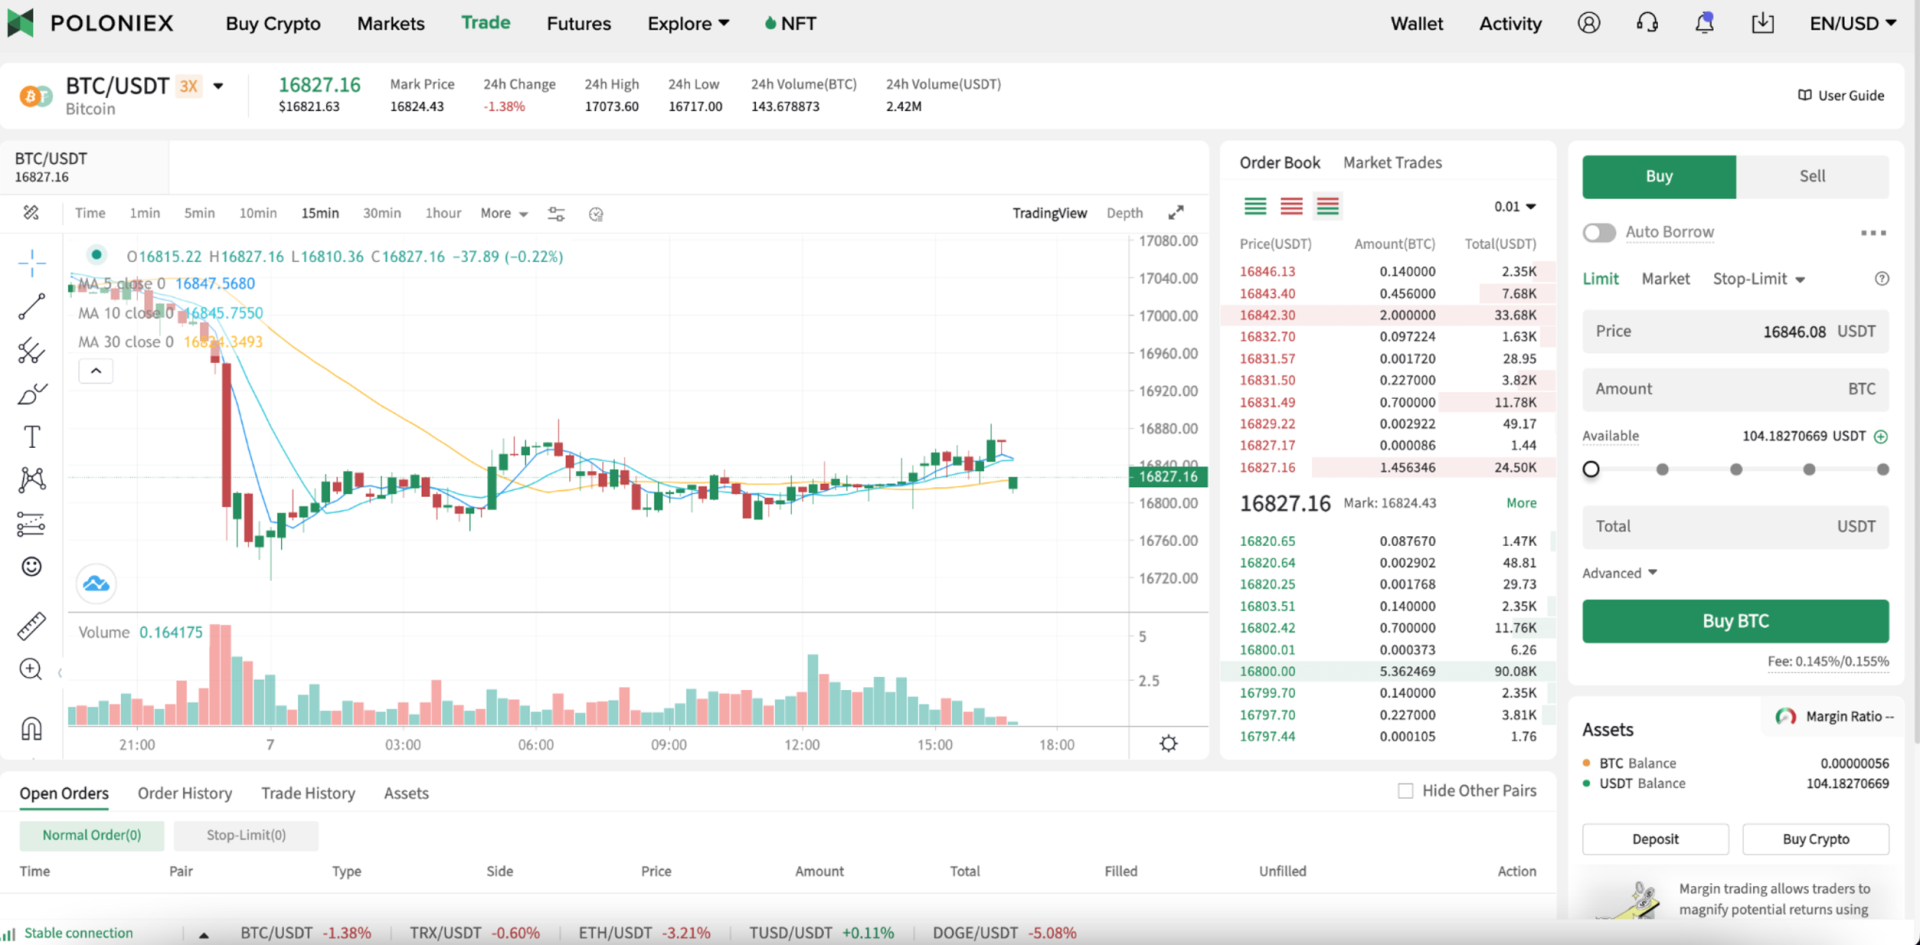Click the add USDT plus icon
This screenshot has height=945, width=1920.
[x=1881, y=436]
